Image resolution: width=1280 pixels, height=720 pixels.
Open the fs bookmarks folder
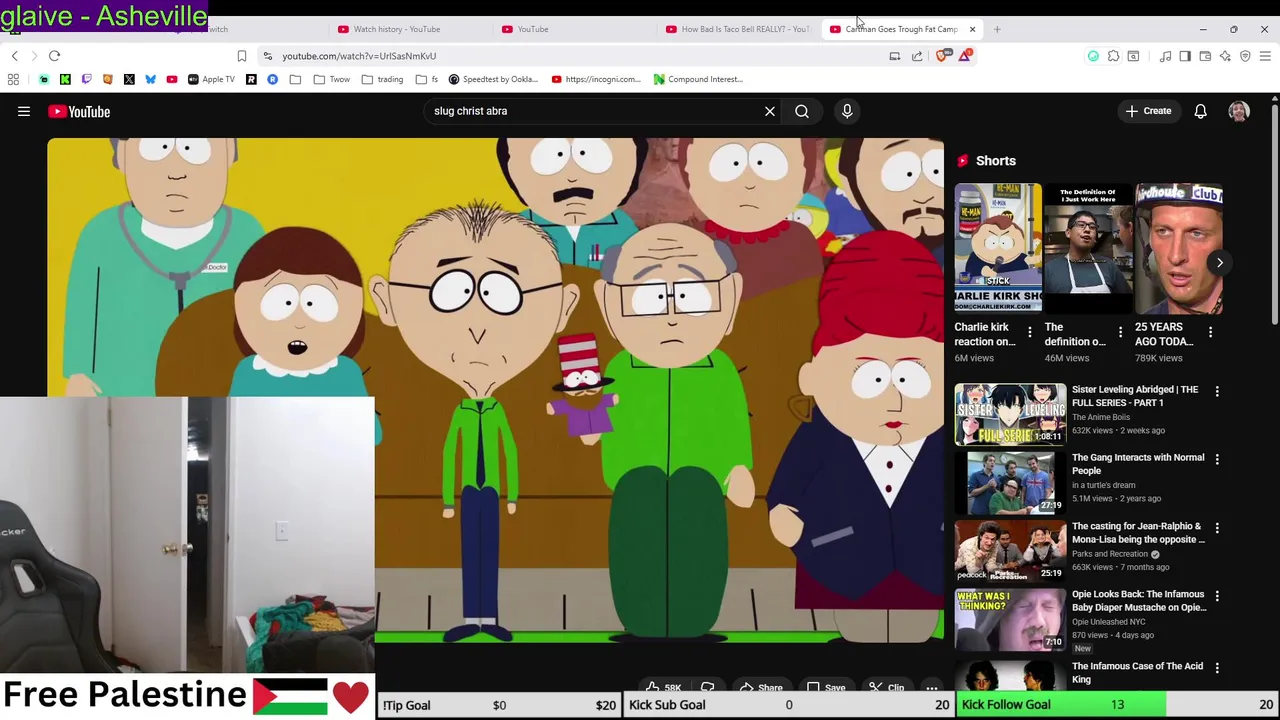(x=427, y=79)
